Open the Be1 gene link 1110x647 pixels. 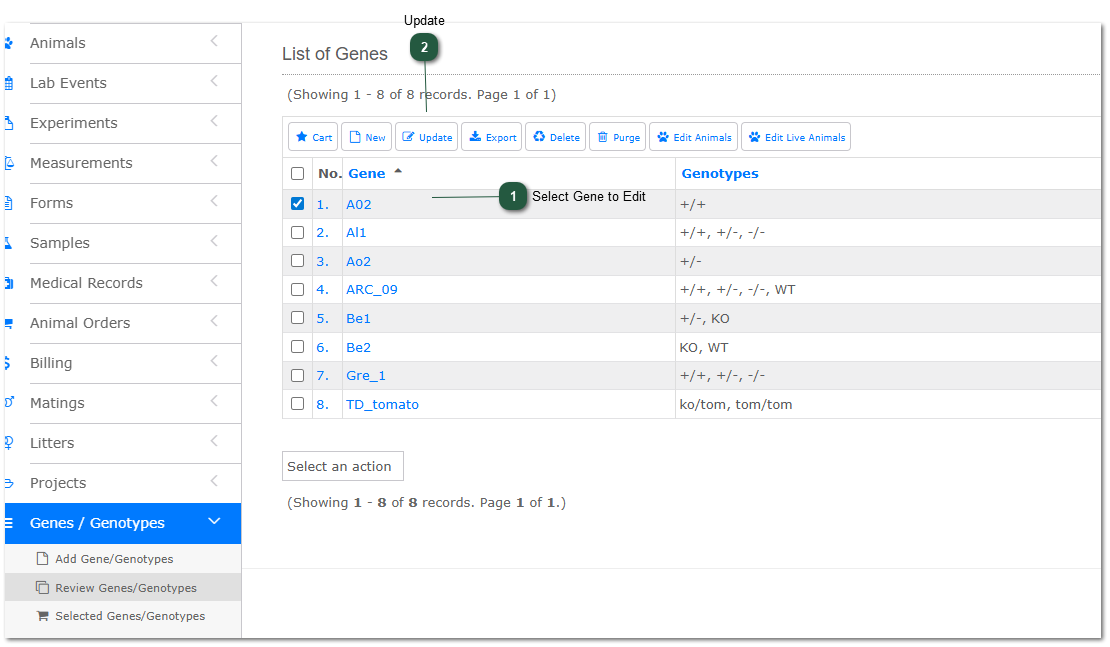(x=358, y=319)
